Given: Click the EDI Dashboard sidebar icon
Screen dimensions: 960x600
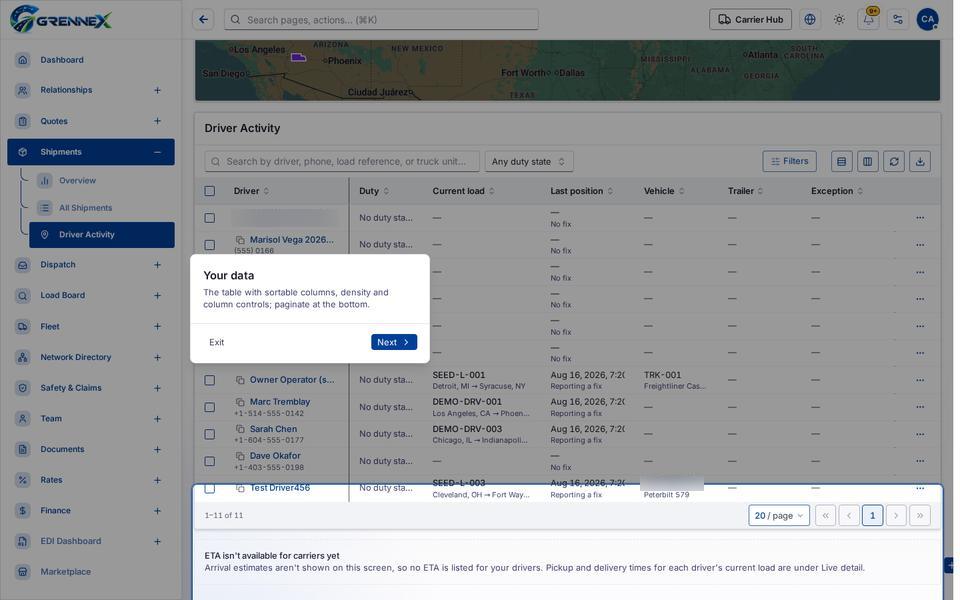Looking at the screenshot, I should [23, 541].
